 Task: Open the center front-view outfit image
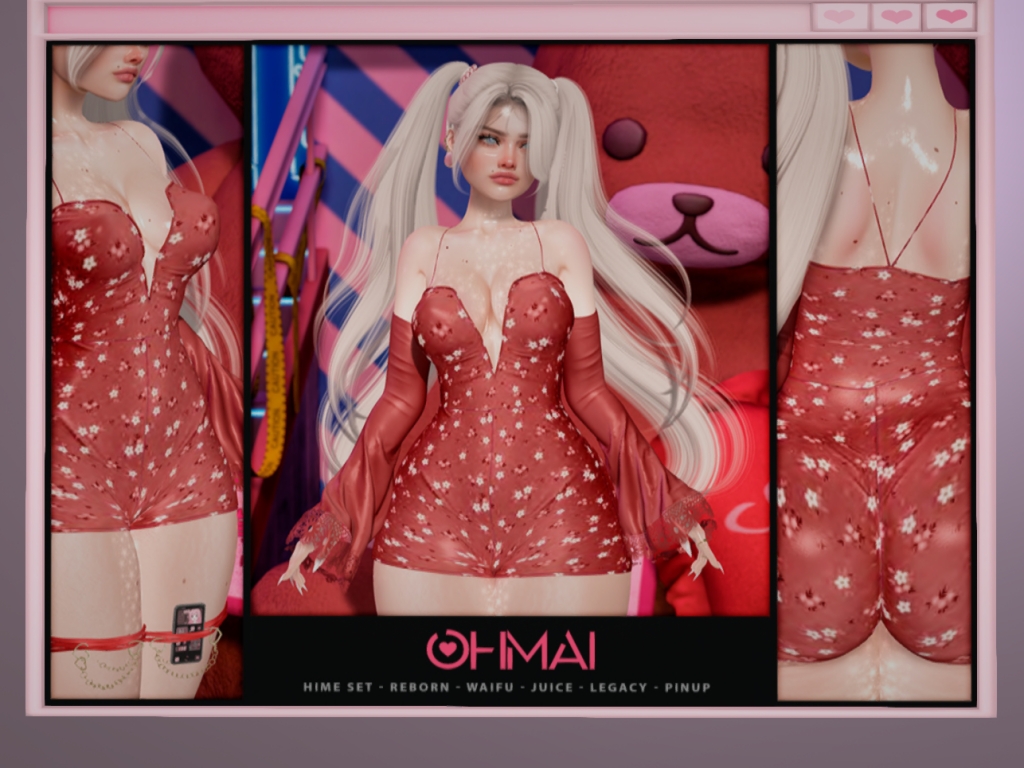tap(510, 330)
